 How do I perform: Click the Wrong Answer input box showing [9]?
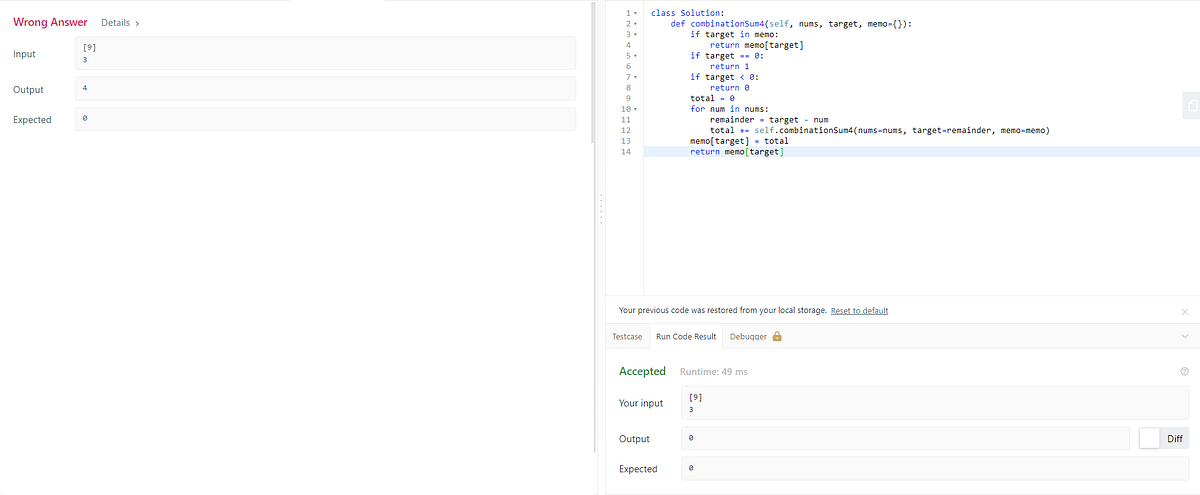click(x=325, y=53)
